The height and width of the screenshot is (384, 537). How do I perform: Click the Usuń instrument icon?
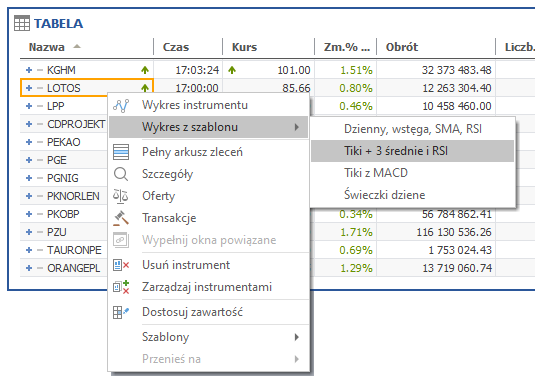click(121, 265)
